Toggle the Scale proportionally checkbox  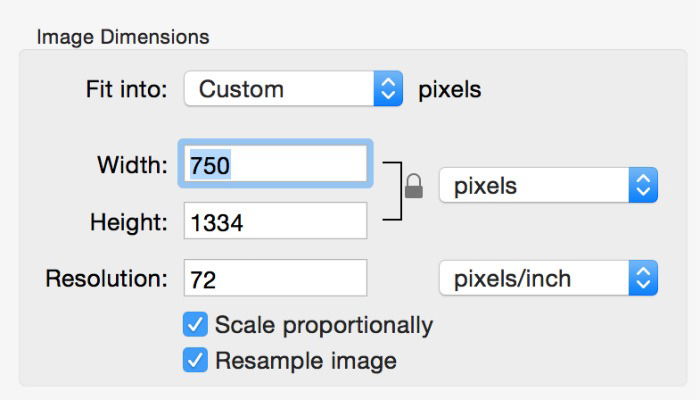195,325
